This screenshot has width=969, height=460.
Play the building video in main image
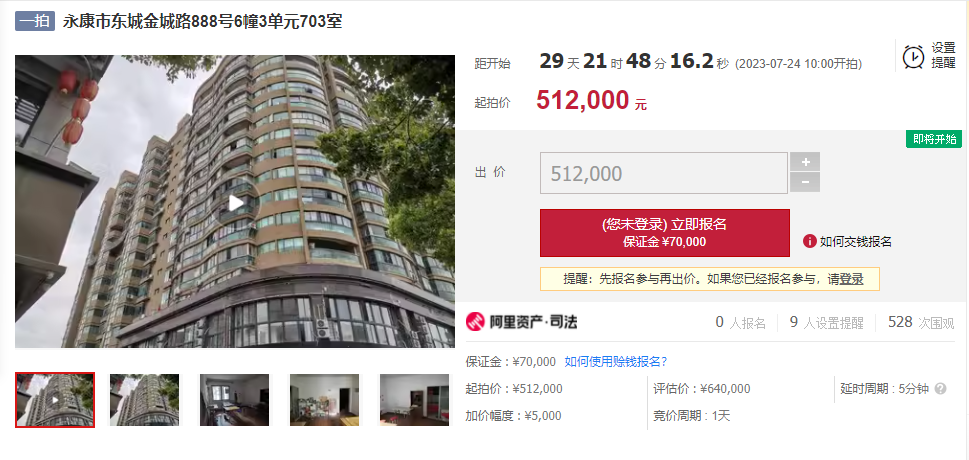235,202
